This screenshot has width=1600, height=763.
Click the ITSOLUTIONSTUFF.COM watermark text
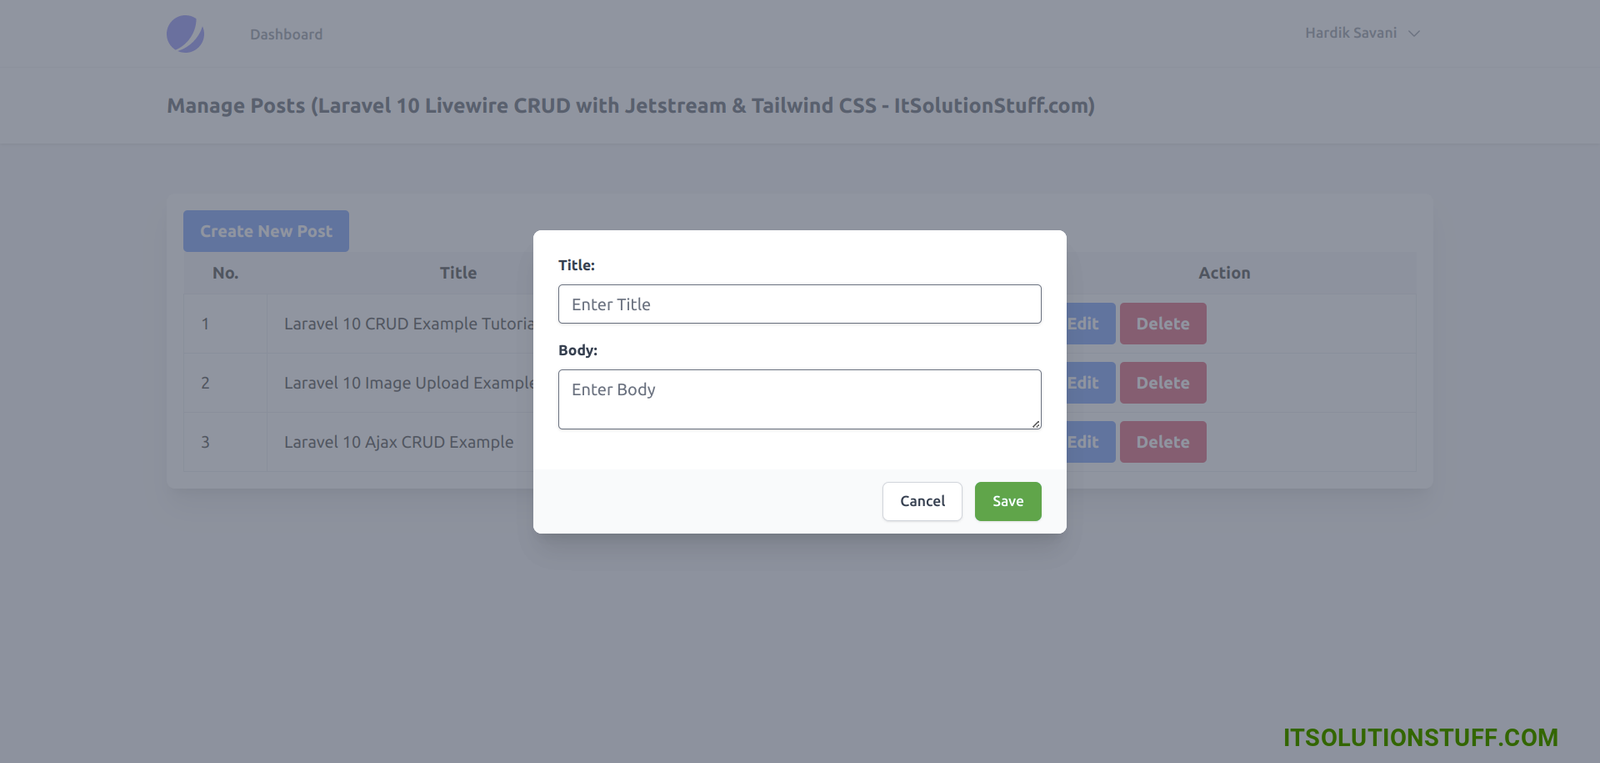coord(1420,738)
